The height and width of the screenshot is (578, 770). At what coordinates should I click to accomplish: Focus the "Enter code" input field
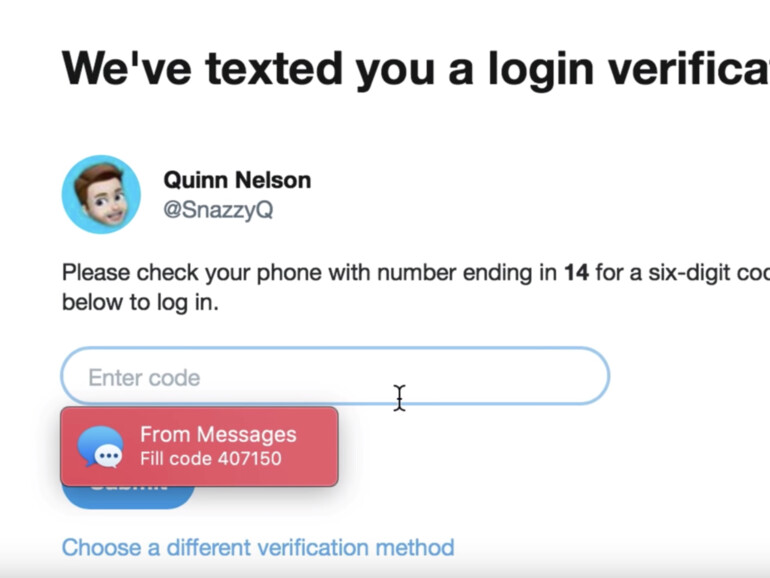(335, 376)
